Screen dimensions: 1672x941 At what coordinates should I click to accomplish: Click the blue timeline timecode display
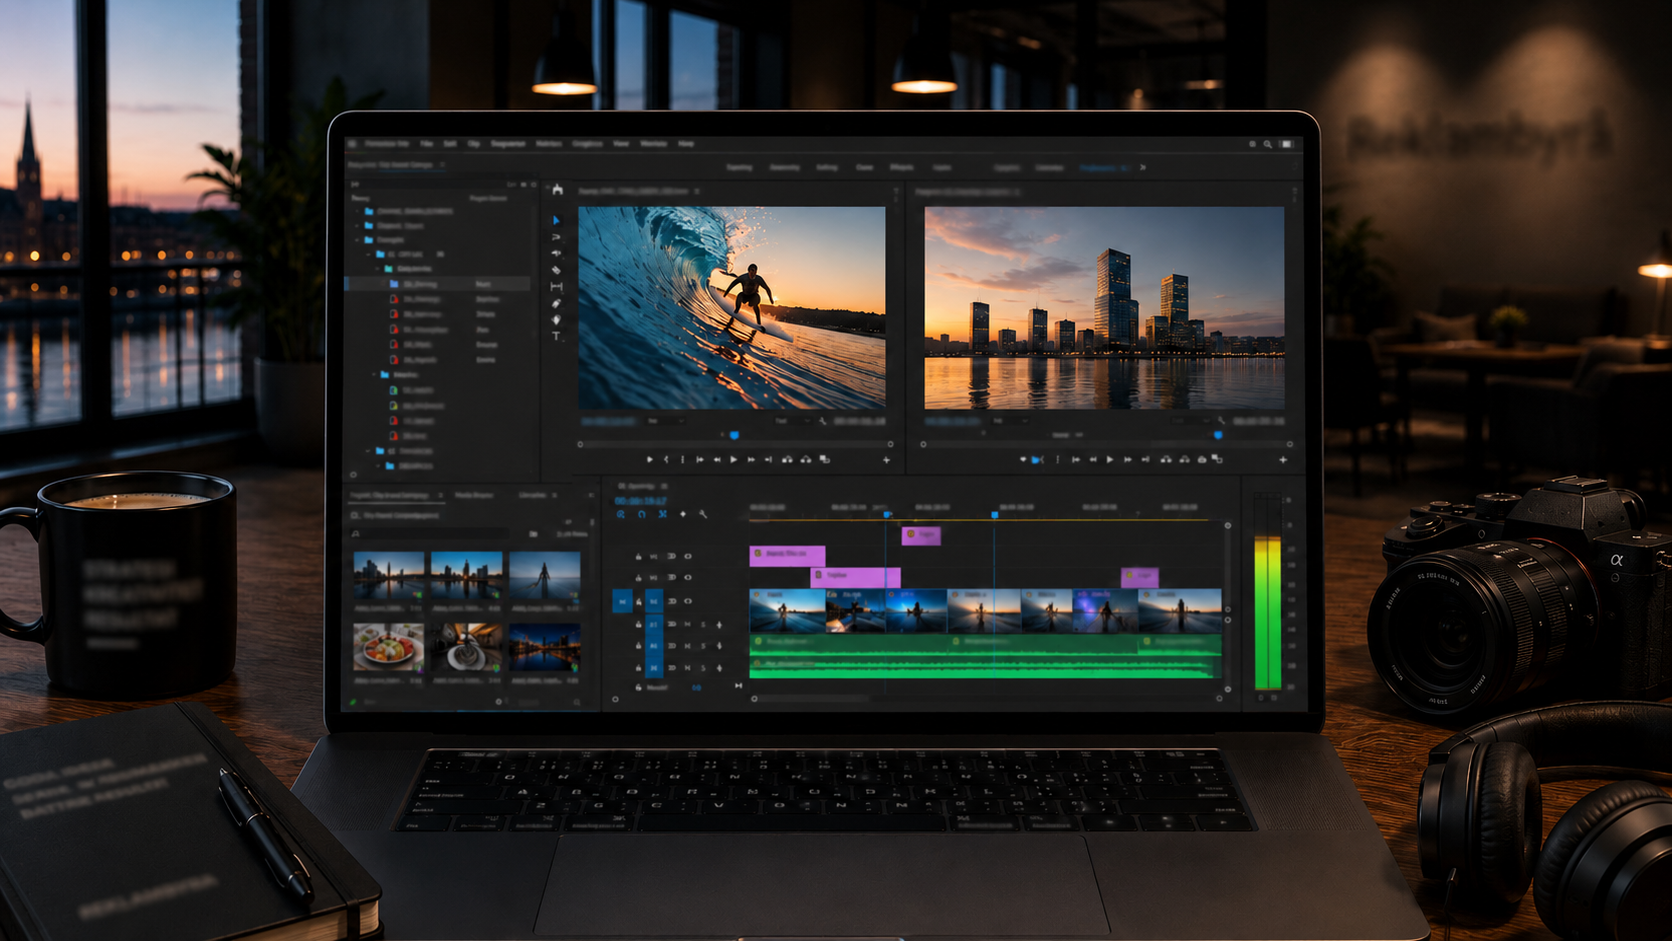pos(640,500)
